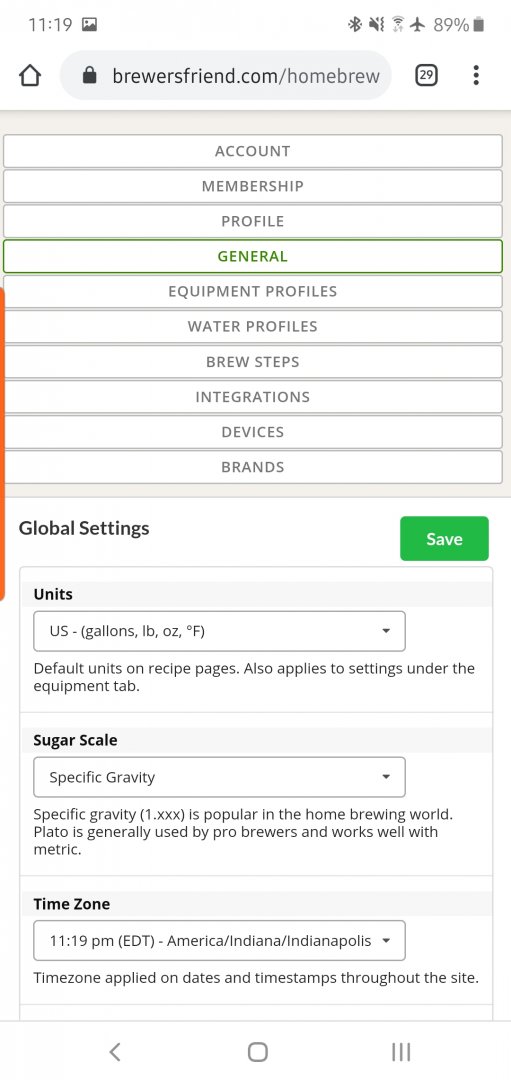Switch to the ACCOUNT tab
The image size is (511, 1080).
(x=253, y=151)
